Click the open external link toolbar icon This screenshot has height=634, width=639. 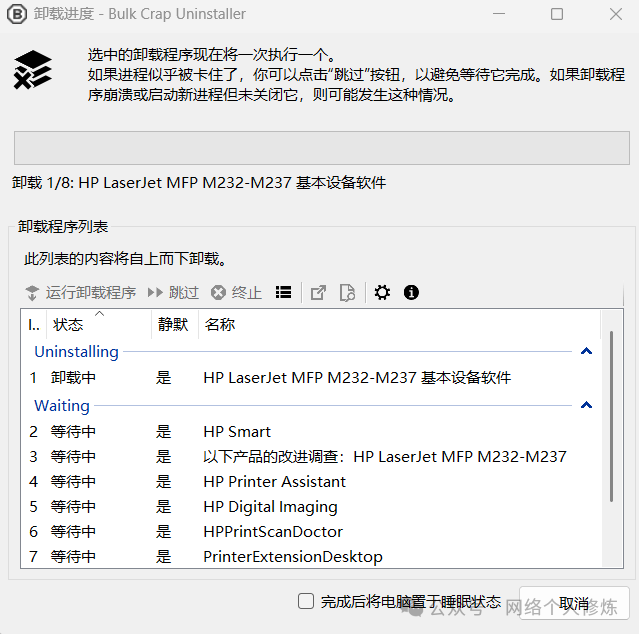point(318,293)
